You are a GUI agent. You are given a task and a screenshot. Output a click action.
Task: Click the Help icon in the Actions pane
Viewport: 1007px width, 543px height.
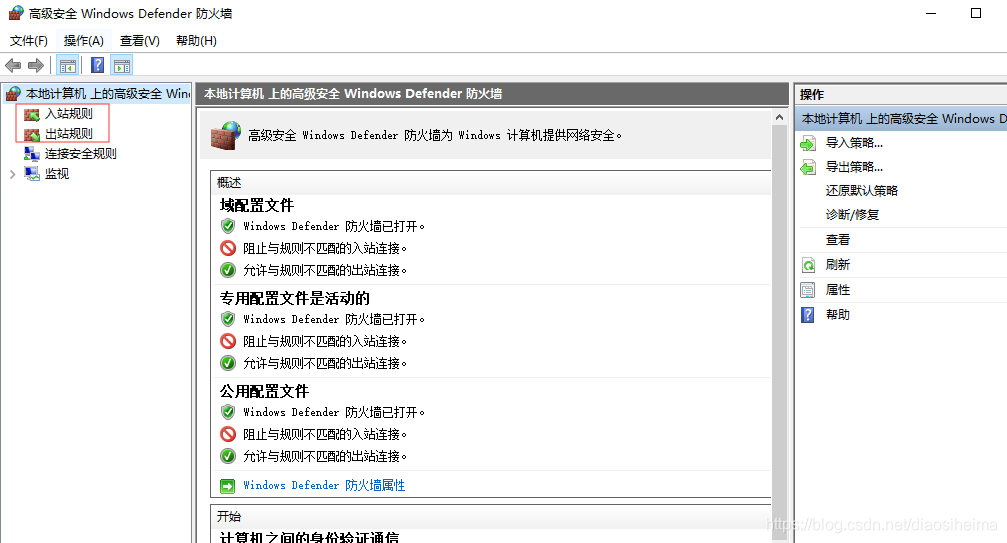click(808, 315)
